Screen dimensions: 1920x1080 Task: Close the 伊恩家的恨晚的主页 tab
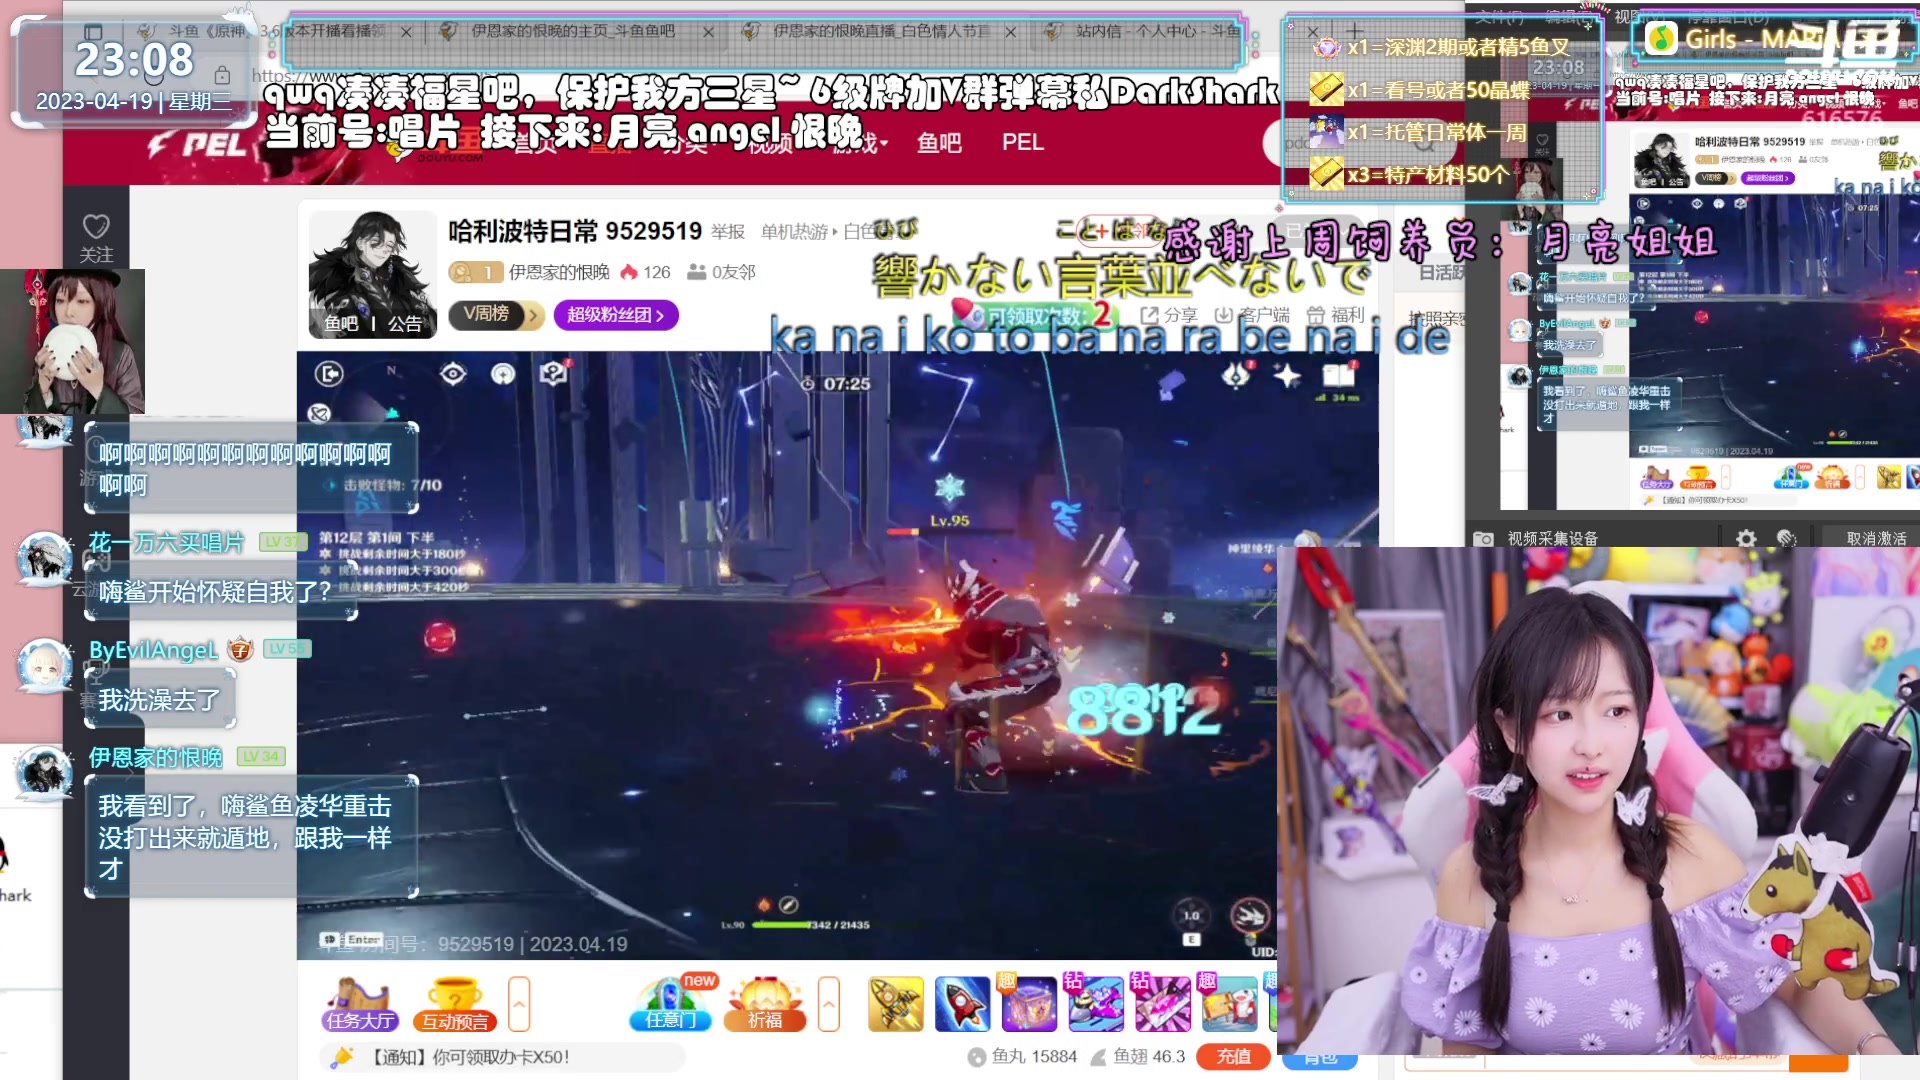point(708,32)
